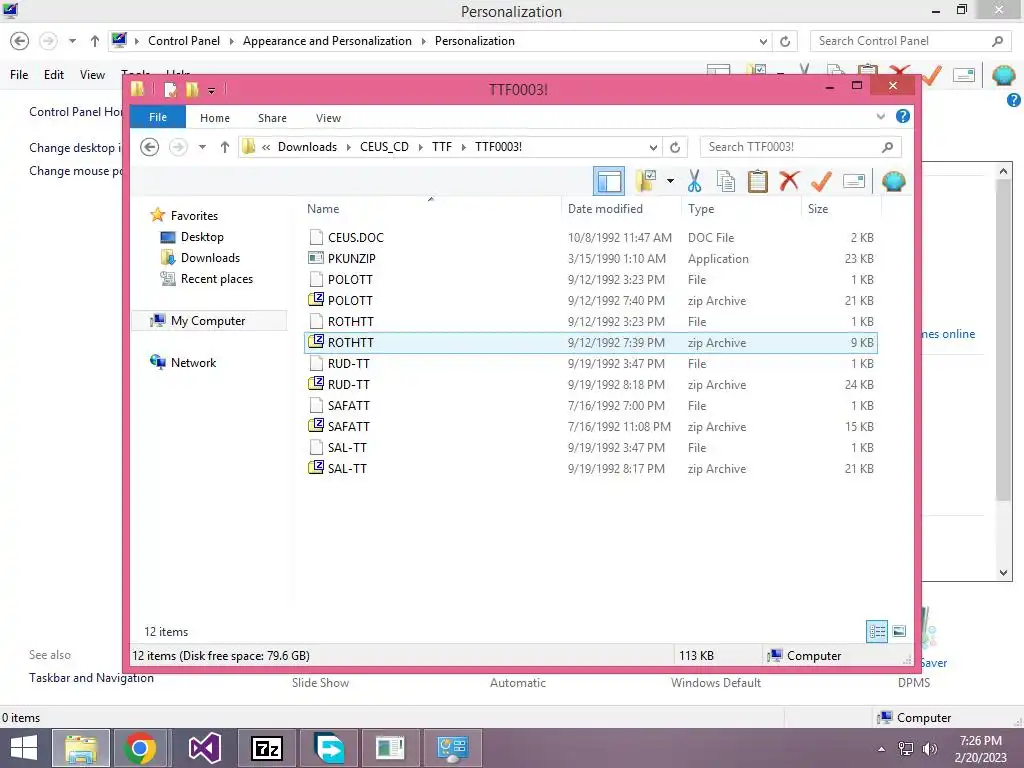Select the 1 KB POLOTT File entry
Image resolution: width=1024 pixels, height=768 pixels.
pos(590,280)
